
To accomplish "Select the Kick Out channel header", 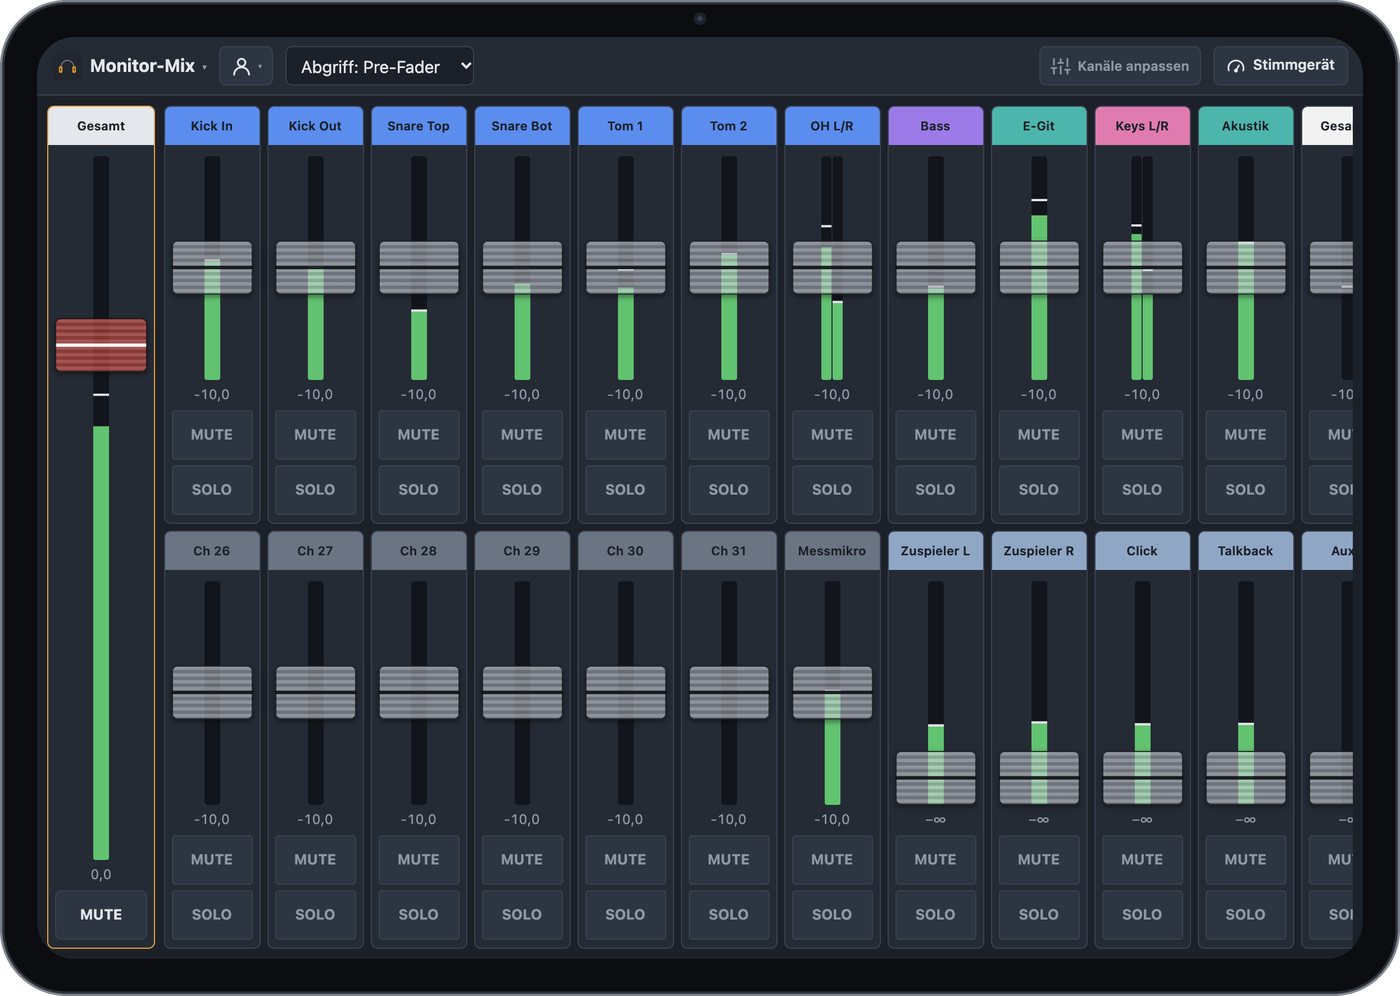I will point(315,126).
